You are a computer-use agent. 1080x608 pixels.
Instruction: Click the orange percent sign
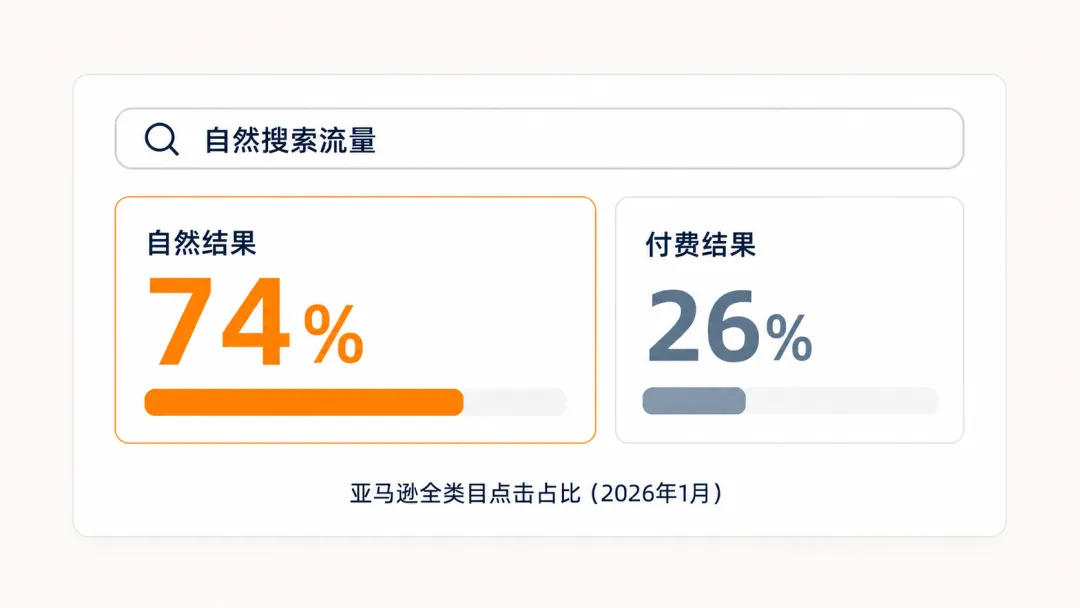coord(333,333)
